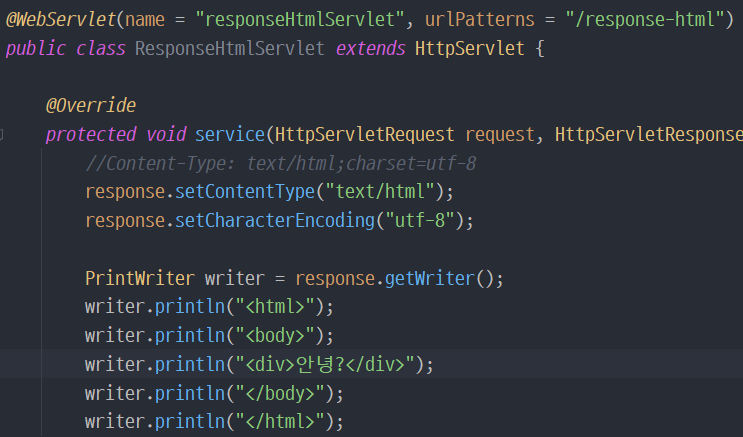
Task: Click the extends keyword
Action: [x=371, y=48]
